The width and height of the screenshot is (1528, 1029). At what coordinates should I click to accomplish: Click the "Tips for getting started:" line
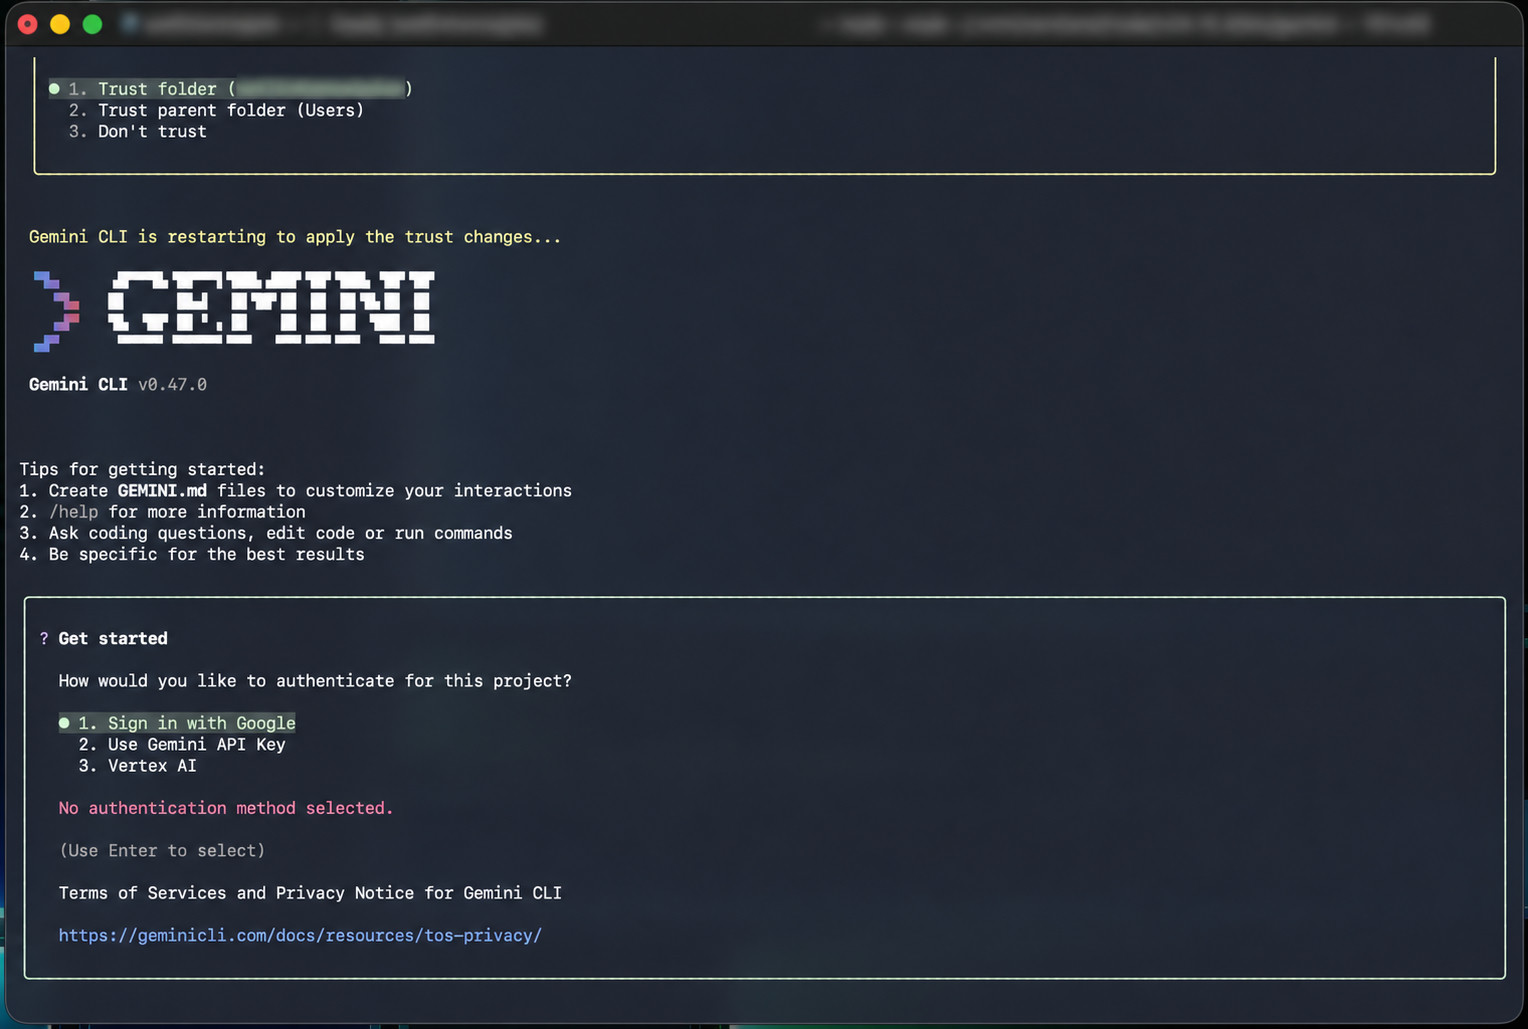tap(142, 469)
